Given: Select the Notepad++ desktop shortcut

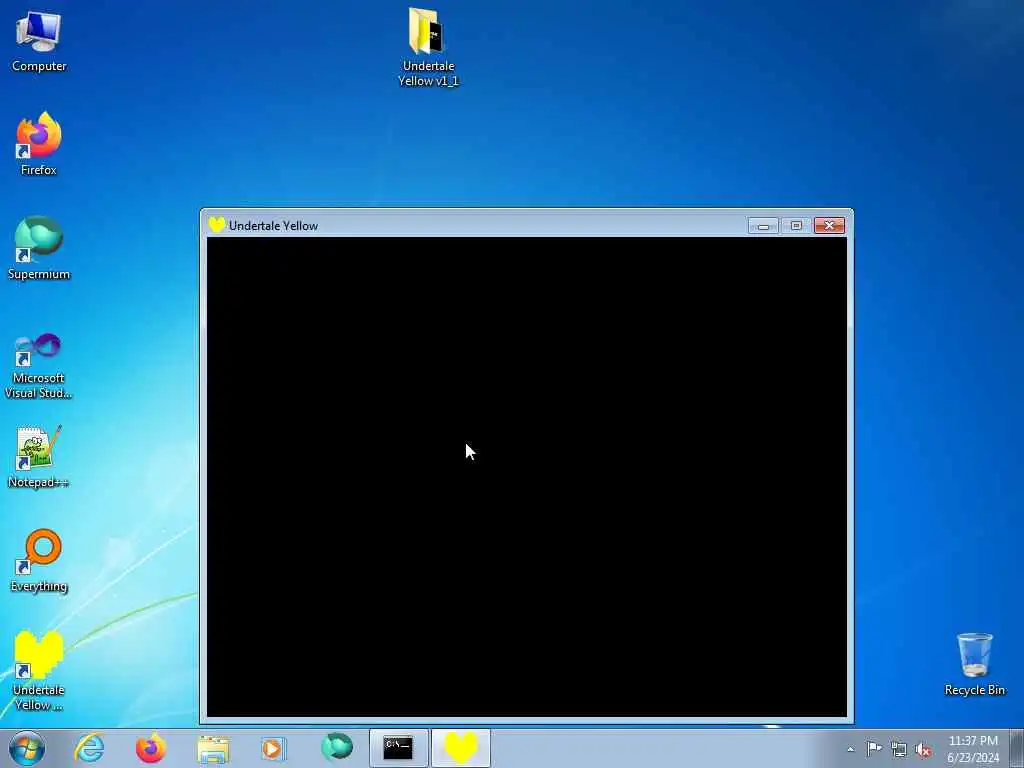Looking at the screenshot, I should [39, 456].
